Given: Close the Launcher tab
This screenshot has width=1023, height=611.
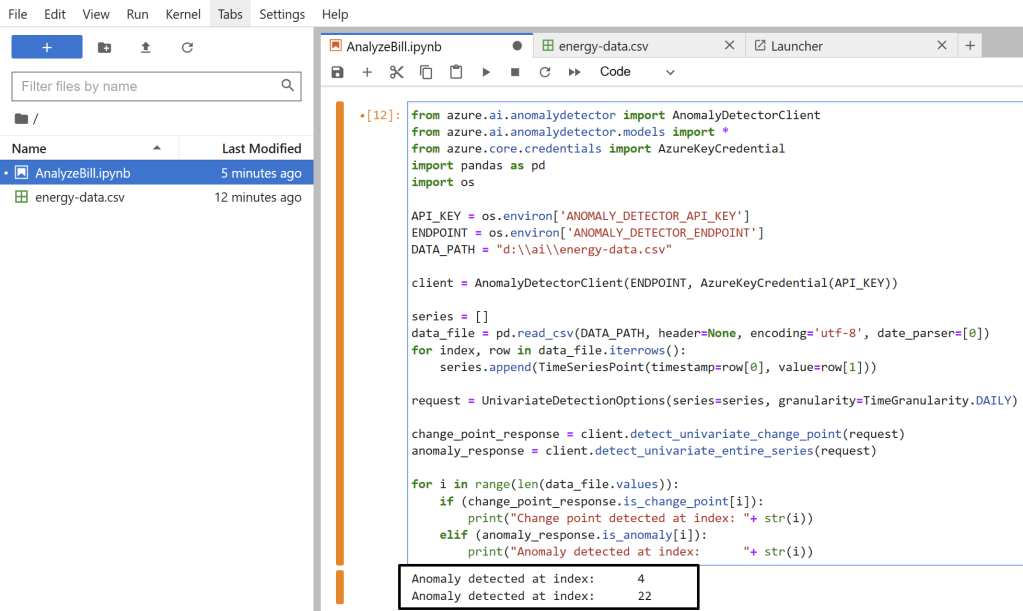Looking at the screenshot, I should point(941,46).
